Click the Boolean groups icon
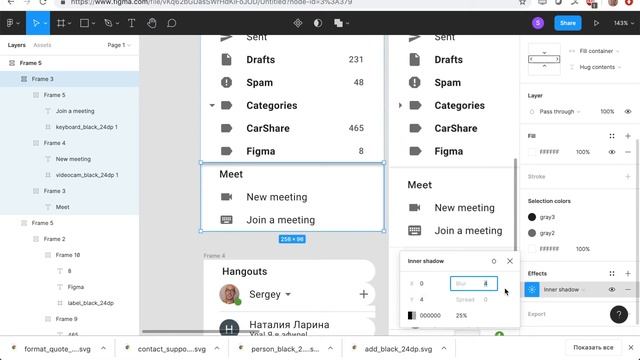Screen dimensions: 640x360 [338, 23]
